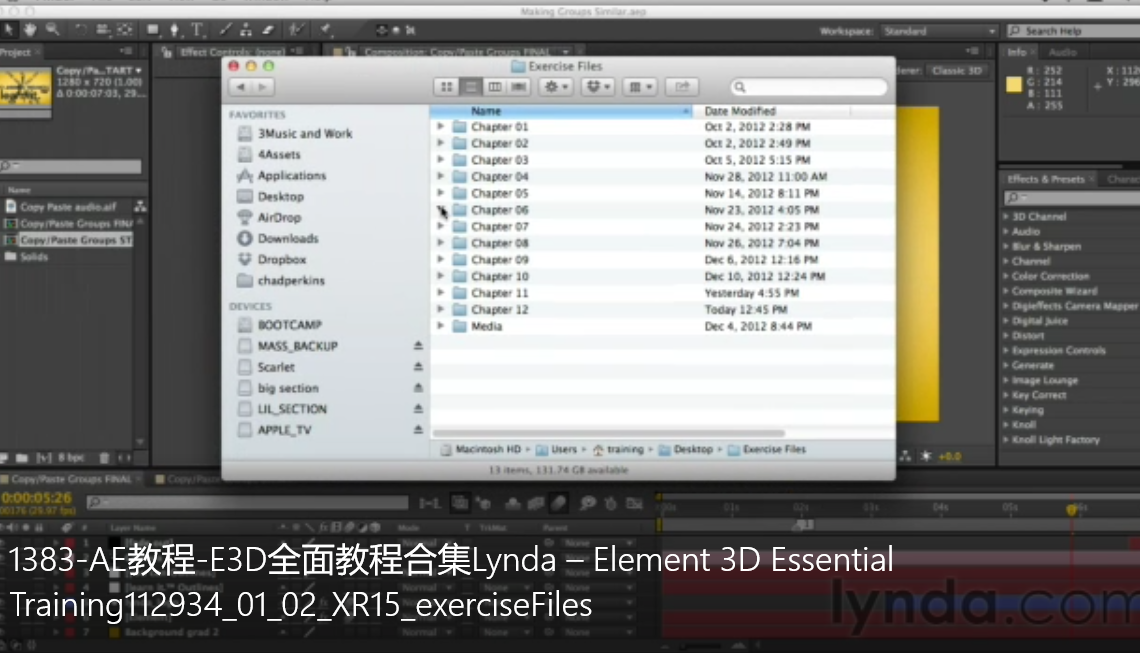
Task: Select the Rotation tool
Action: pos(80,30)
